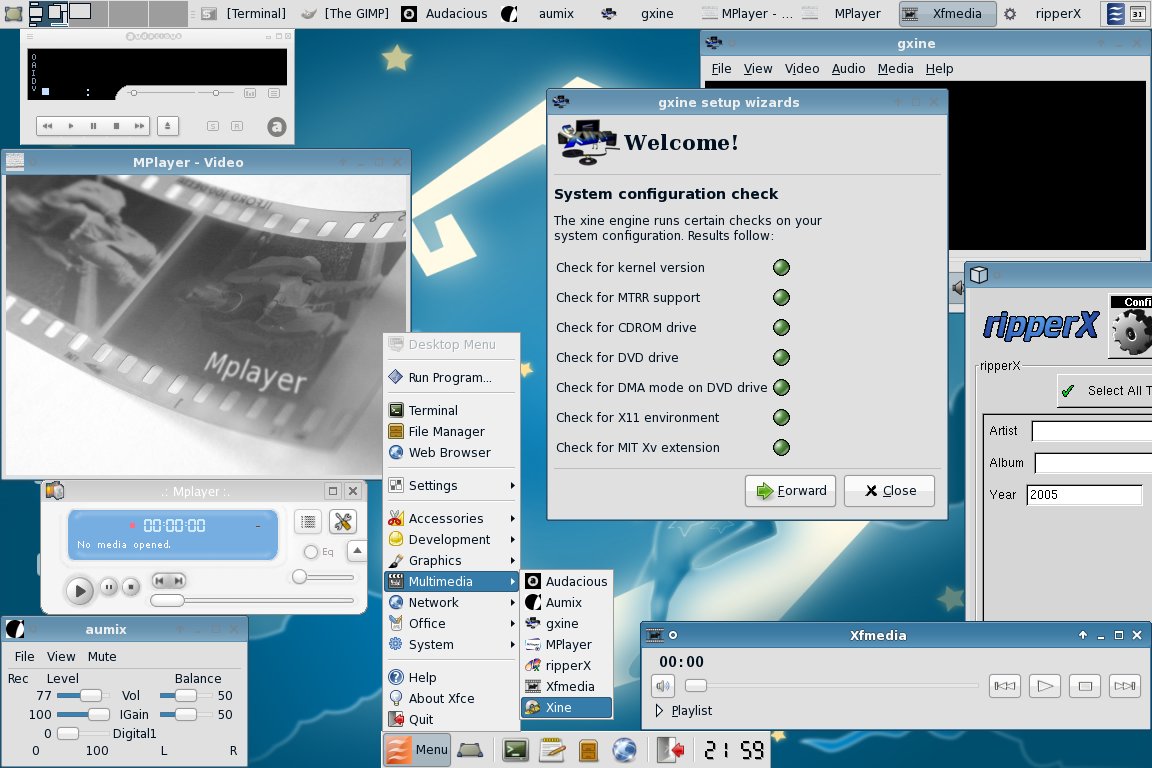The height and width of the screenshot is (768, 1152).
Task: Stop in the small MPlayer controller
Action: [130, 586]
